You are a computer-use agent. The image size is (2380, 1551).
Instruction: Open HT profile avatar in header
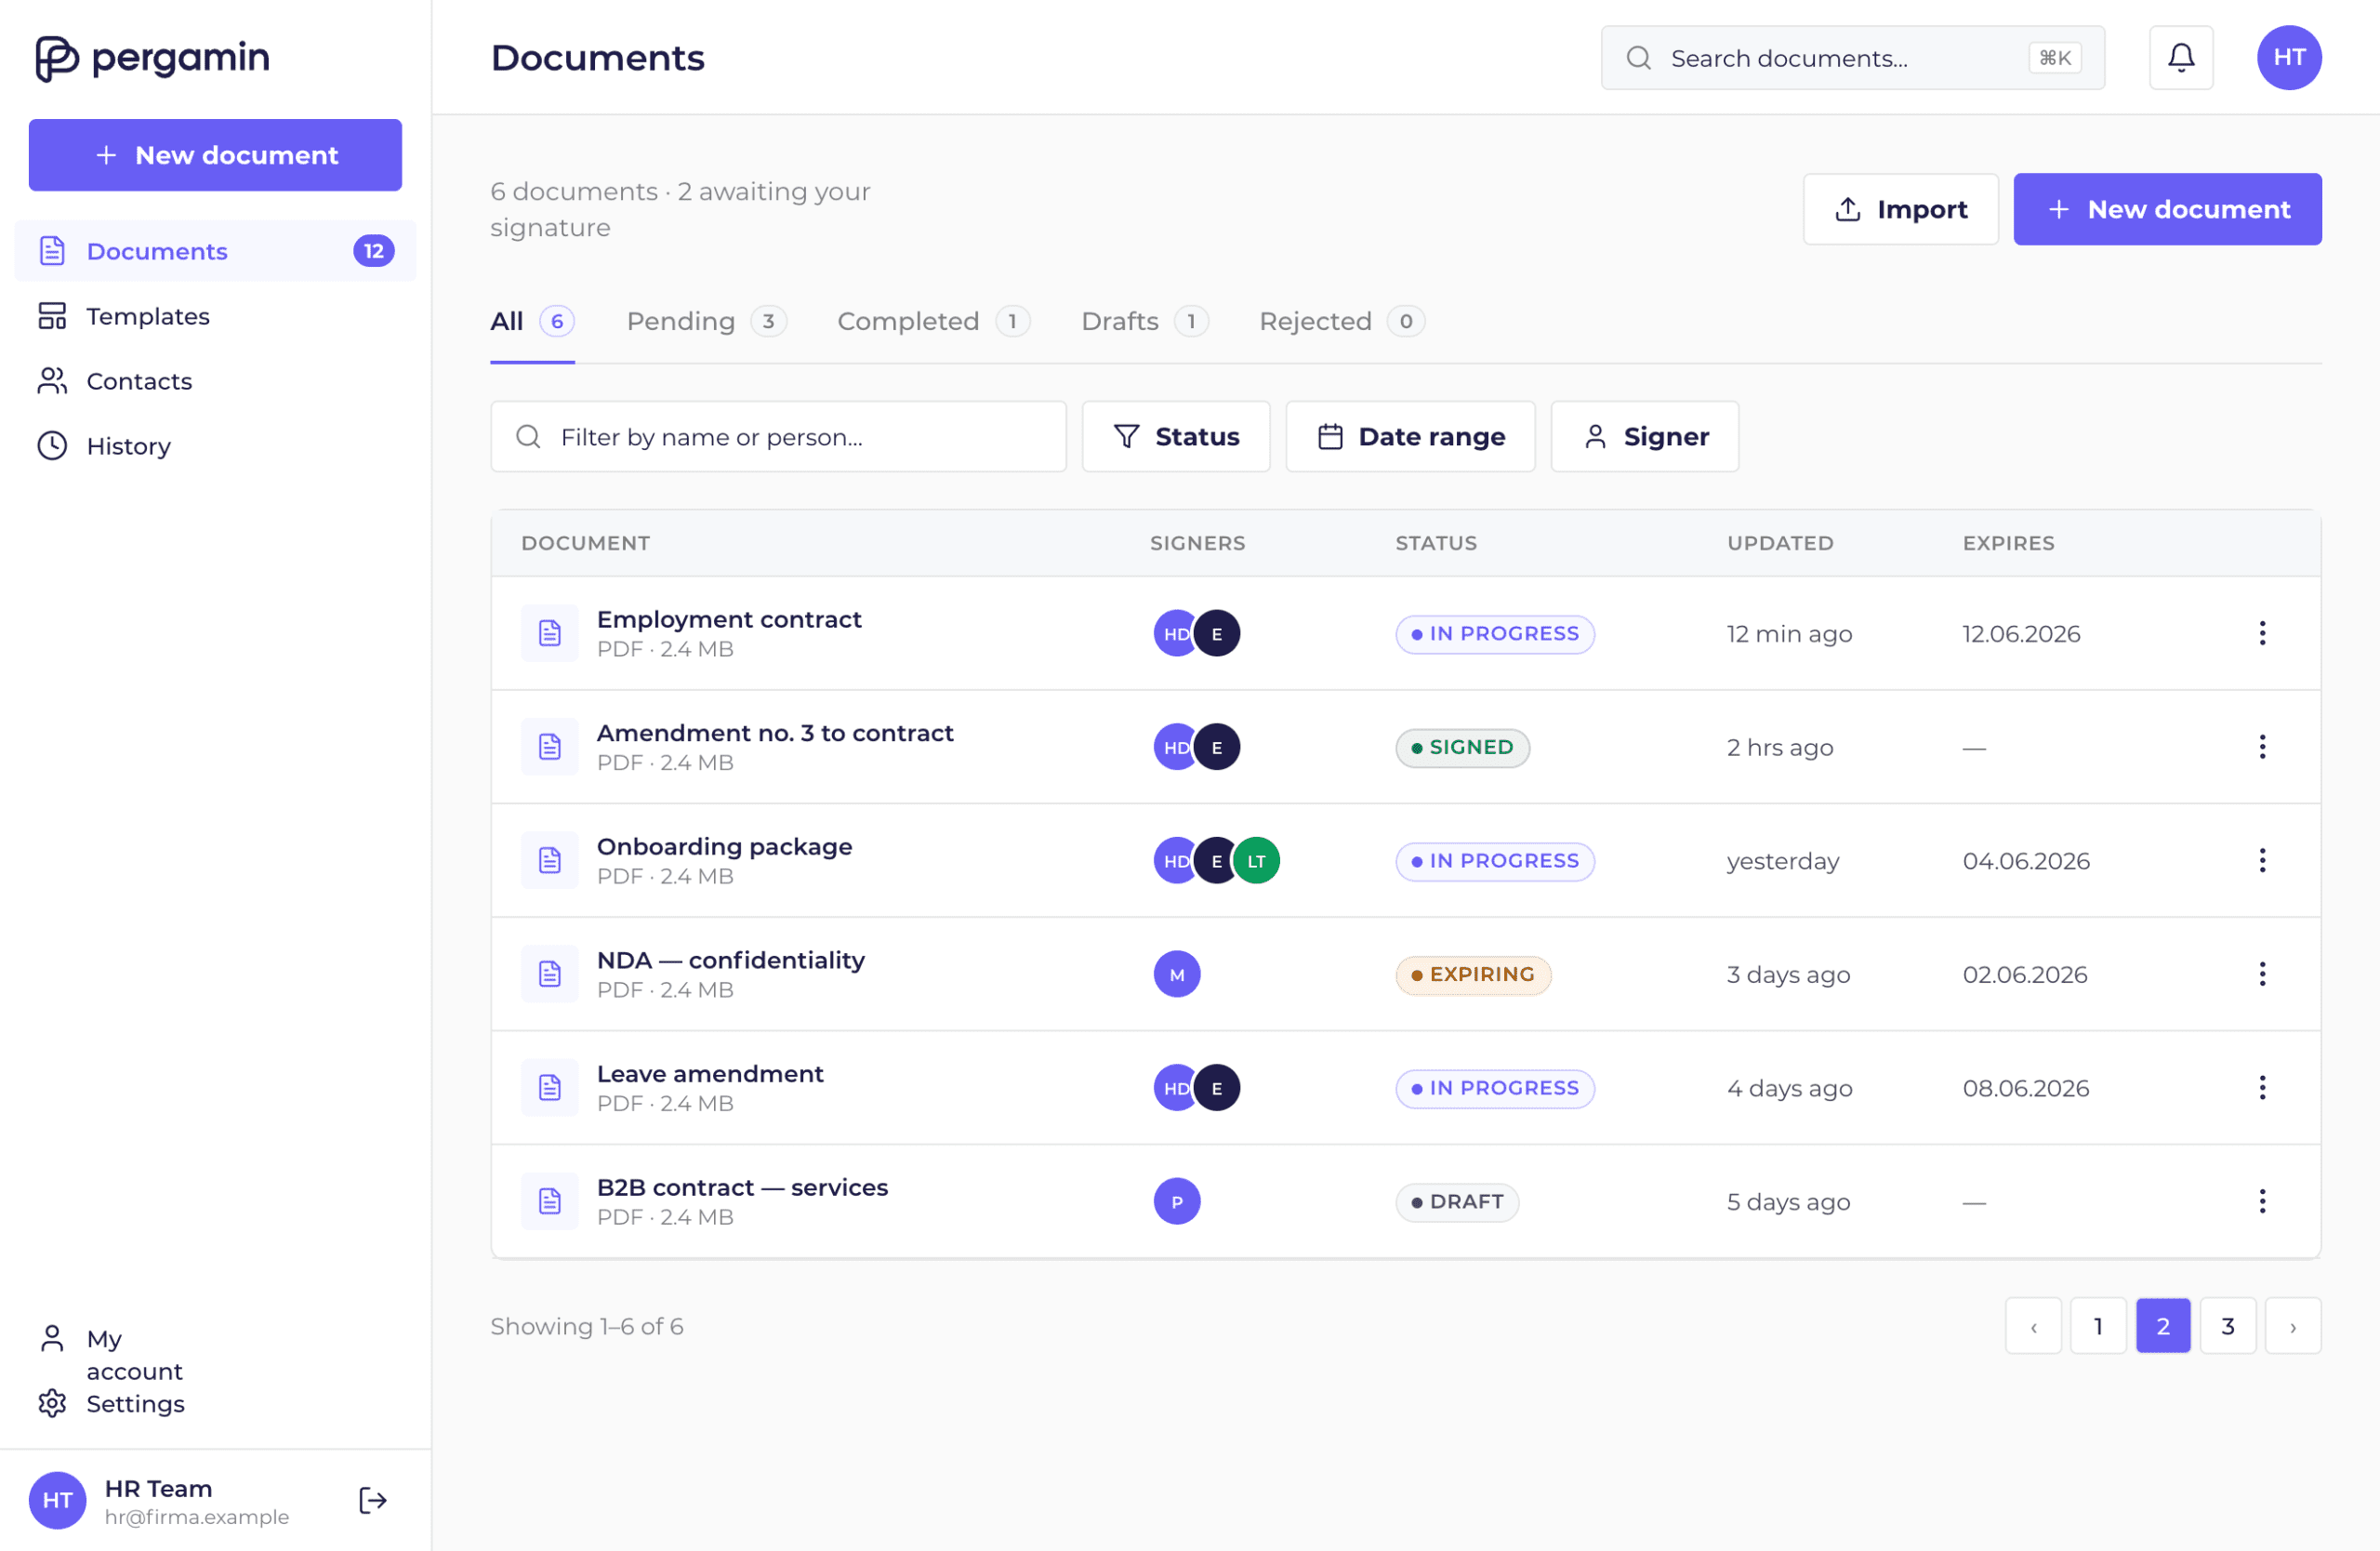[x=2289, y=58]
